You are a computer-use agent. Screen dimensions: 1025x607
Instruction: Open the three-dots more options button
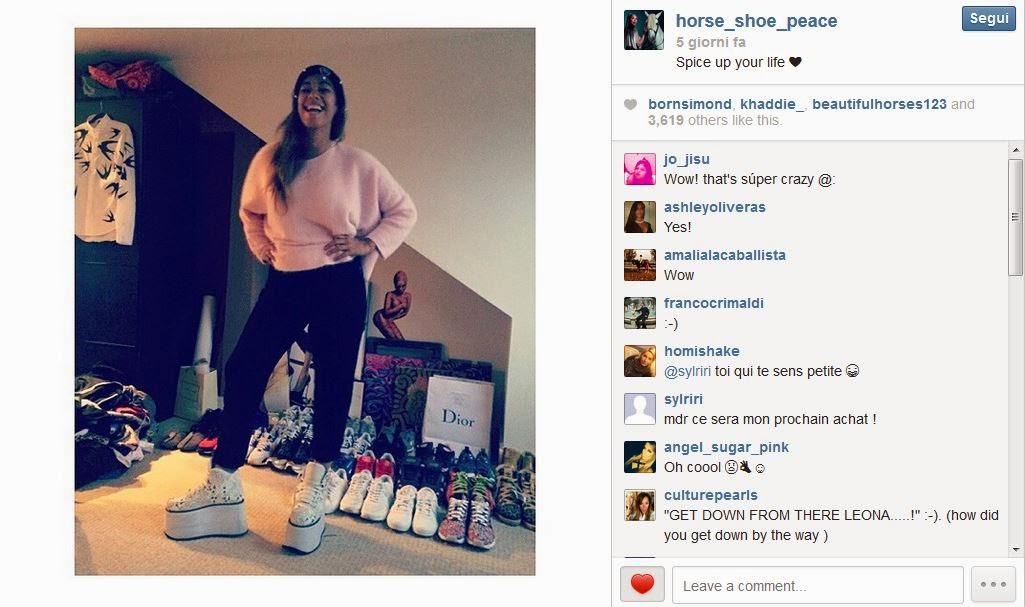[x=993, y=584]
